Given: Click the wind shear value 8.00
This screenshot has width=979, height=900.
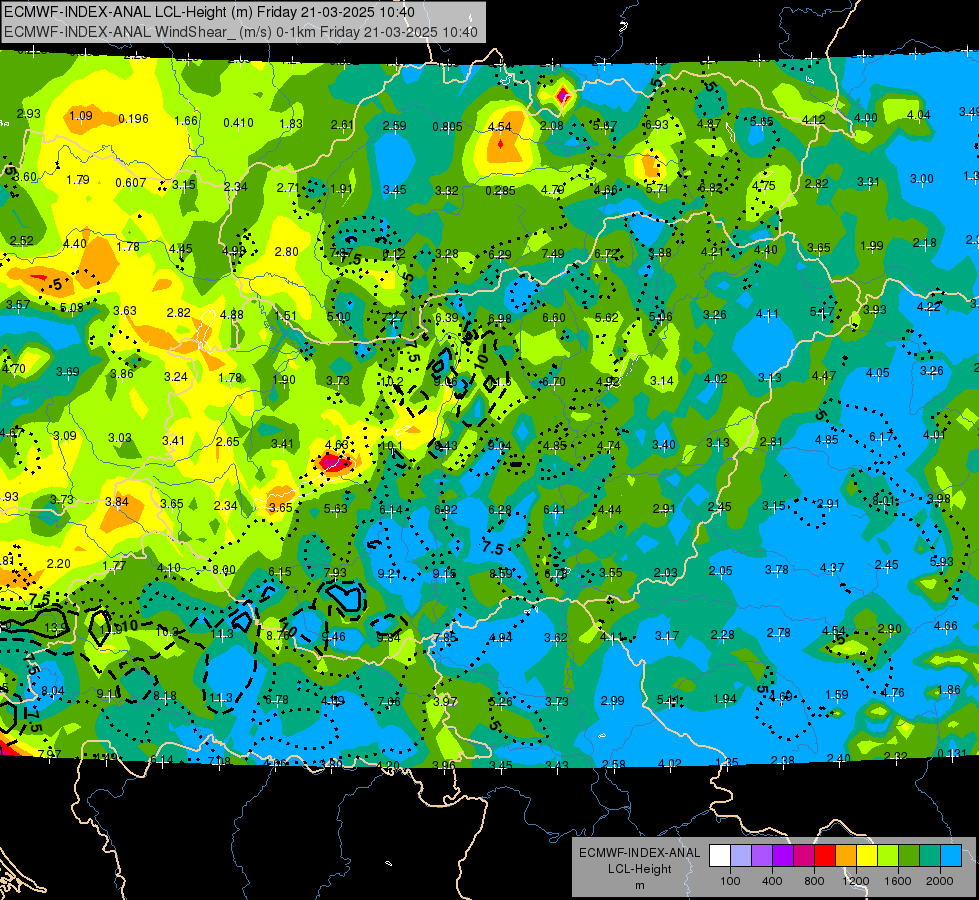Looking at the screenshot, I should click(x=224, y=570).
